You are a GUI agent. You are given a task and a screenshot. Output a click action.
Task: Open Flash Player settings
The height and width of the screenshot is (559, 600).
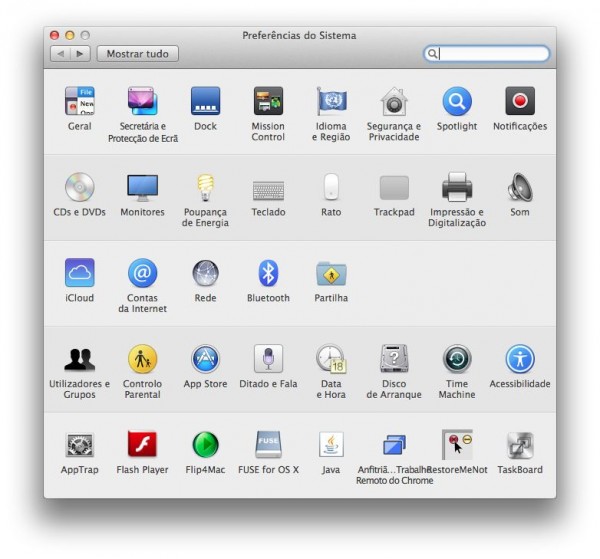[x=142, y=445]
